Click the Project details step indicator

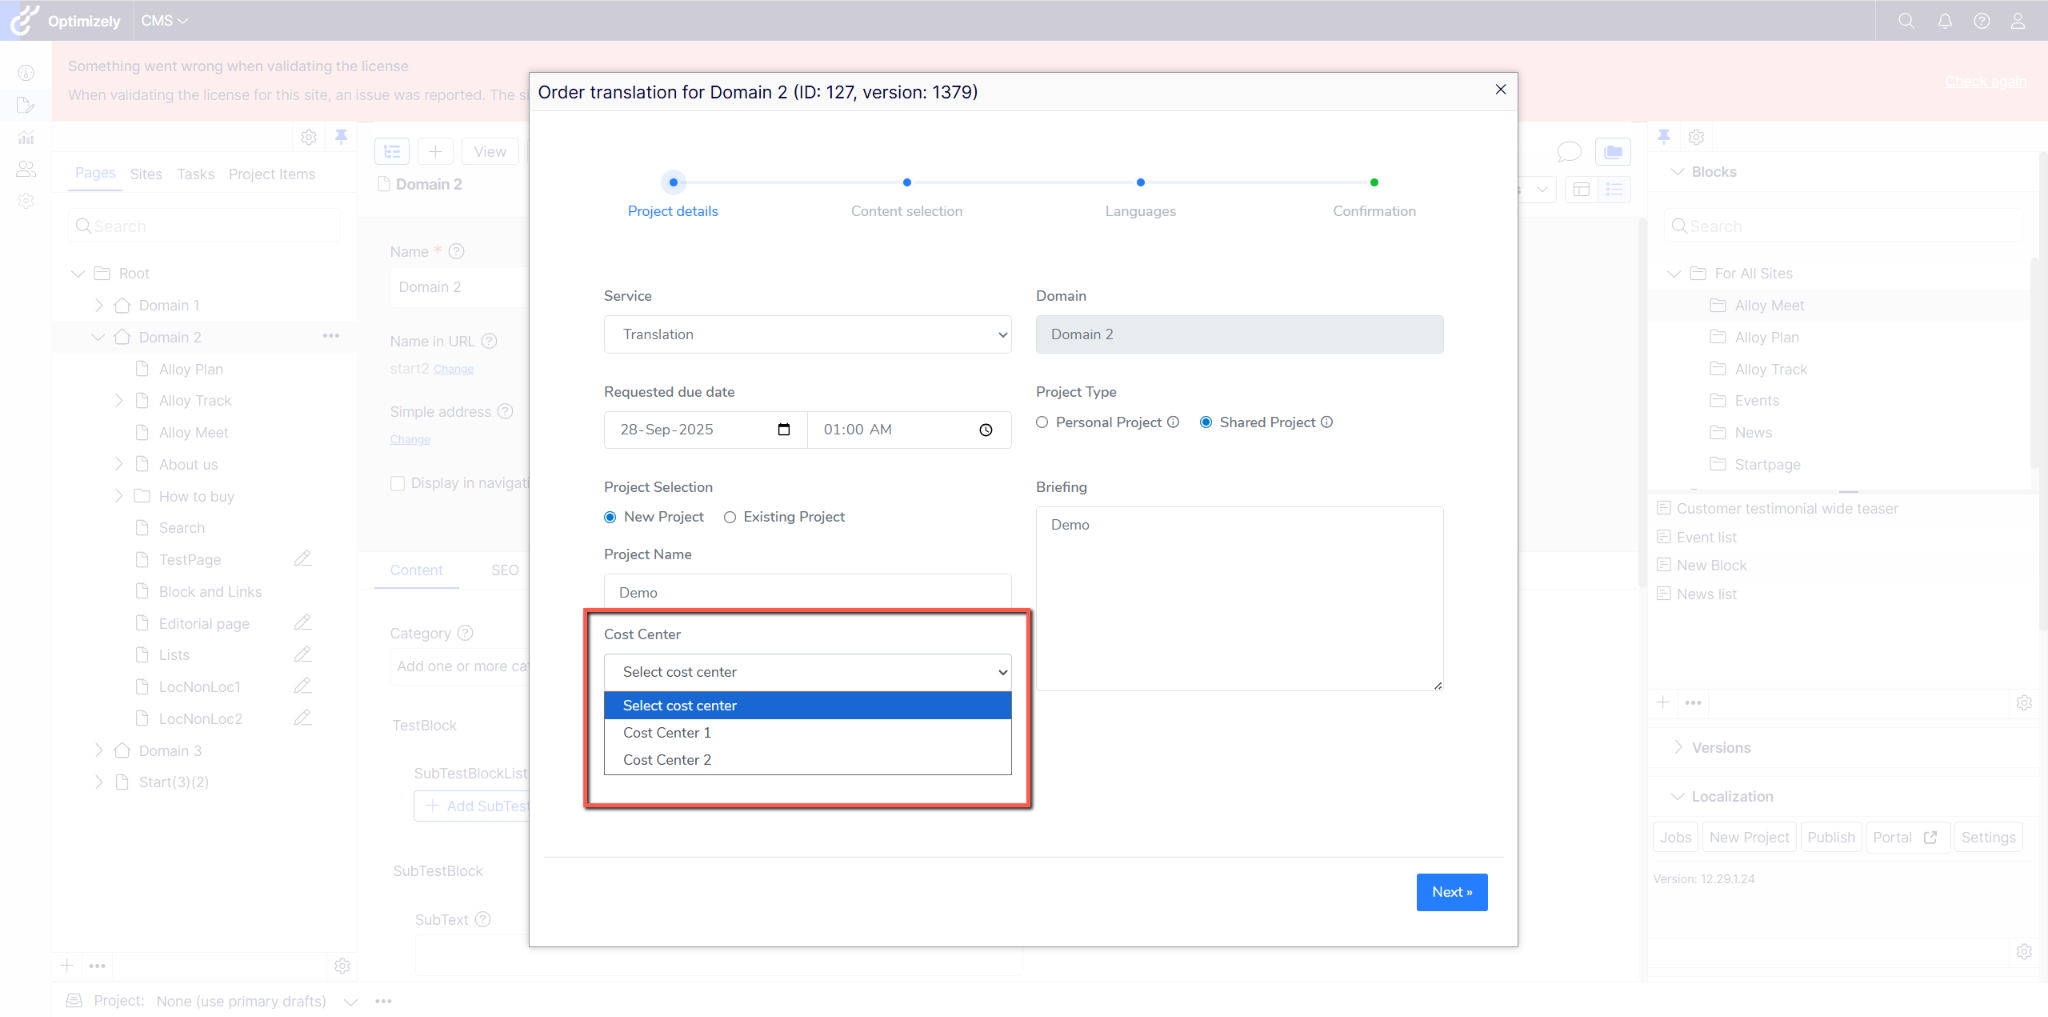click(x=673, y=183)
